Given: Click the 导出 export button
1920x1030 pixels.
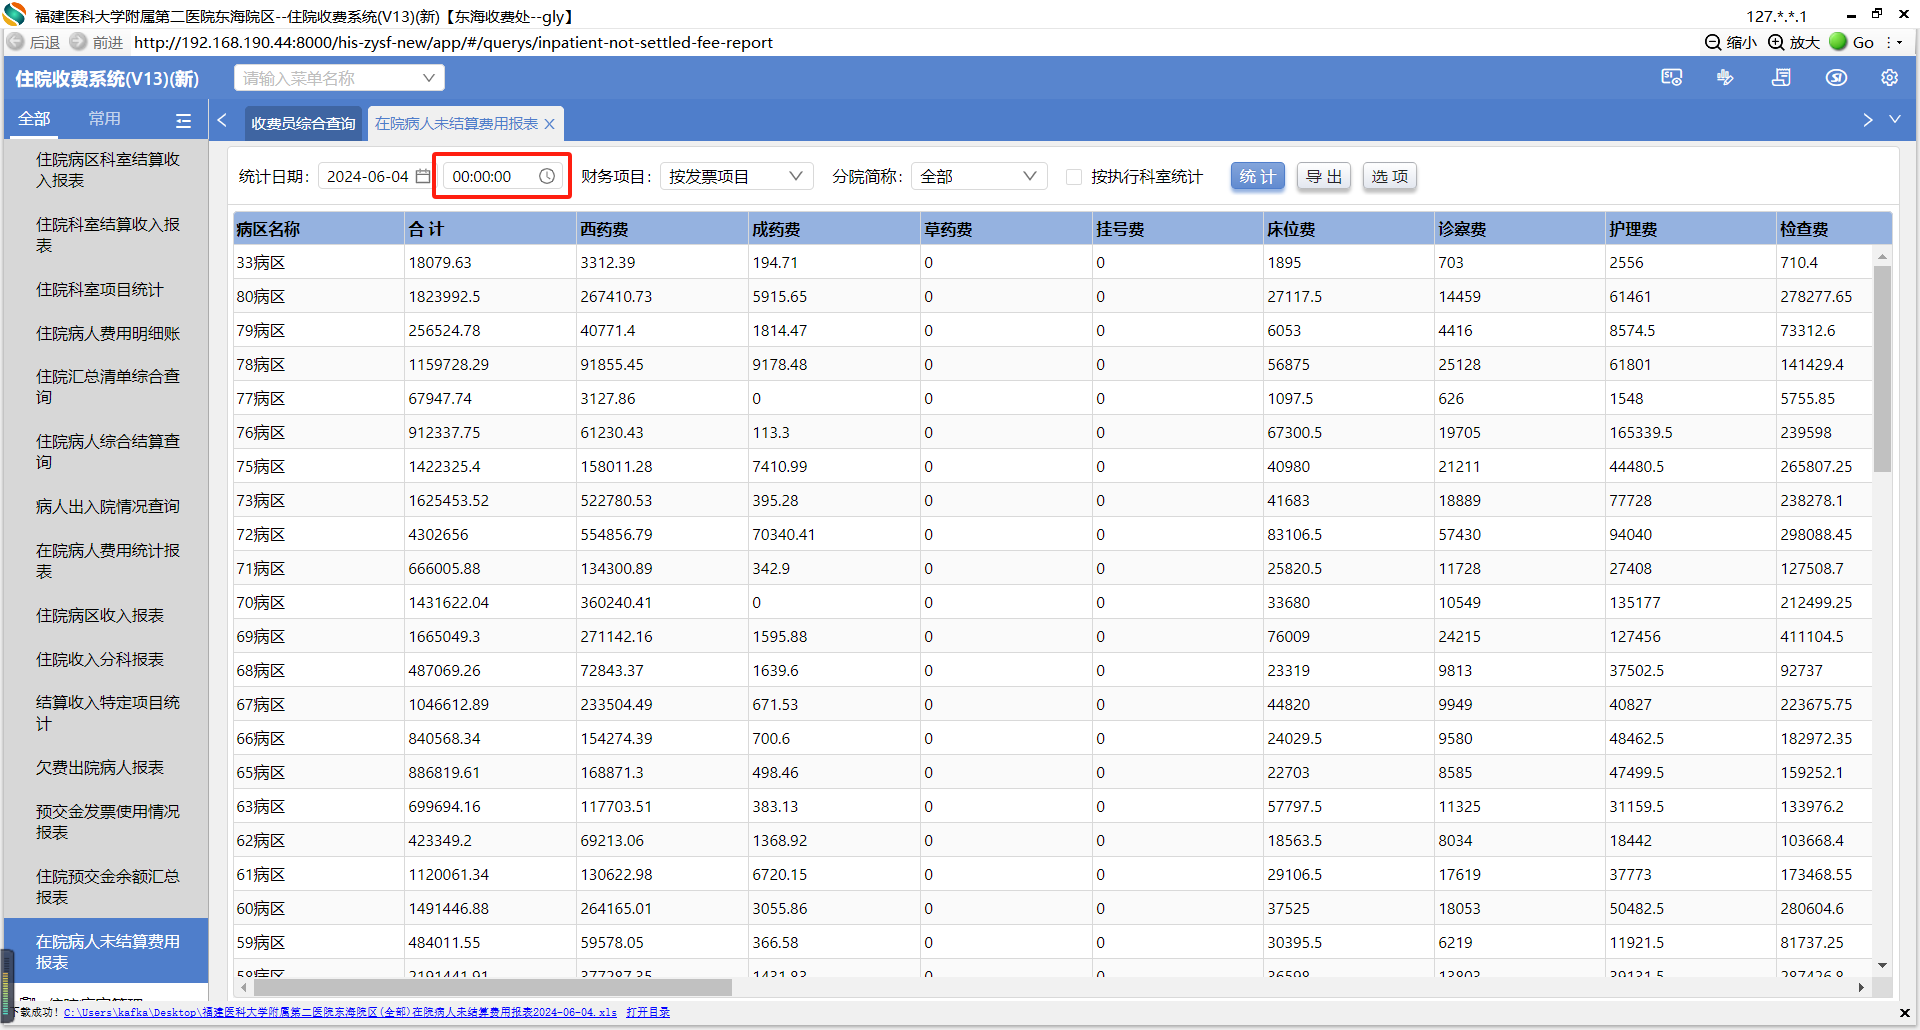Looking at the screenshot, I should pyautogui.click(x=1324, y=176).
